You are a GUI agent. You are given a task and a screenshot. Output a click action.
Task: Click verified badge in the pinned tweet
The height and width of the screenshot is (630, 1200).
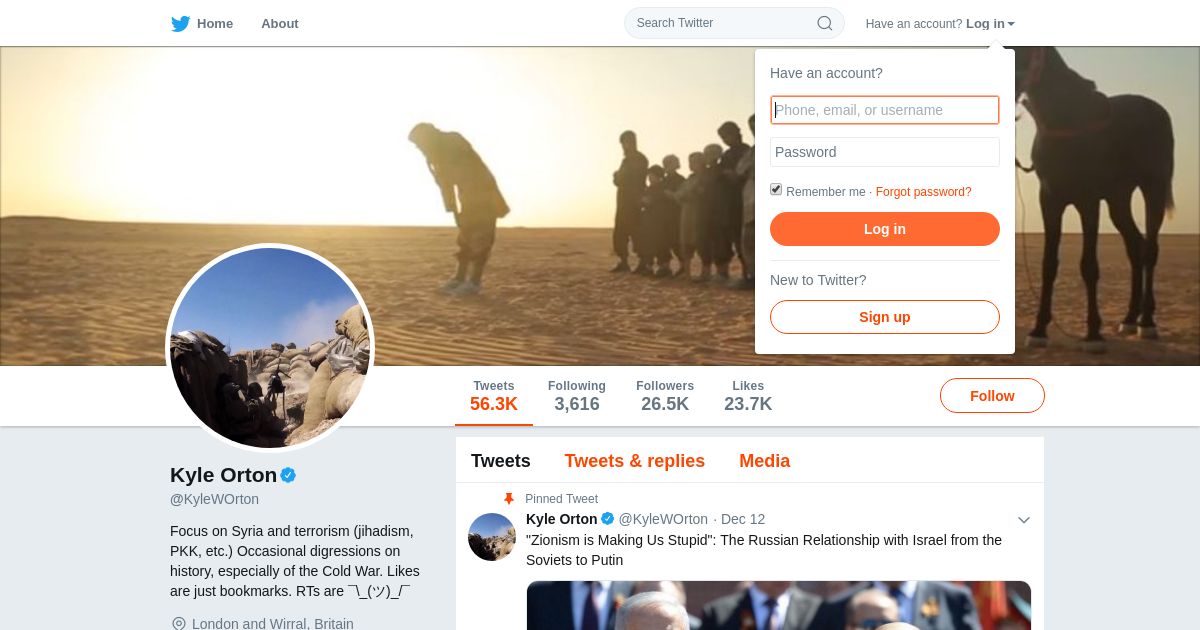607,518
